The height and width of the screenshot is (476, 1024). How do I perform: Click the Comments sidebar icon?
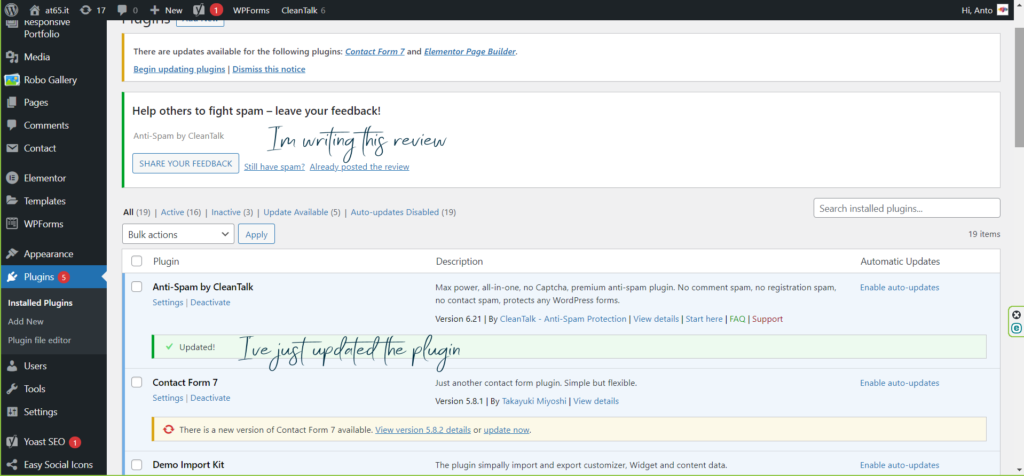point(12,125)
